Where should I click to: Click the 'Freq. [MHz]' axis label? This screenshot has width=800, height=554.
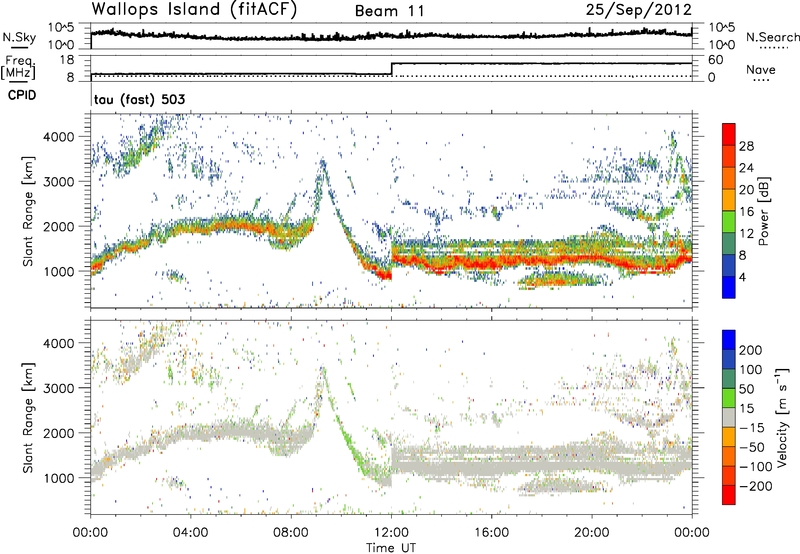[18, 67]
